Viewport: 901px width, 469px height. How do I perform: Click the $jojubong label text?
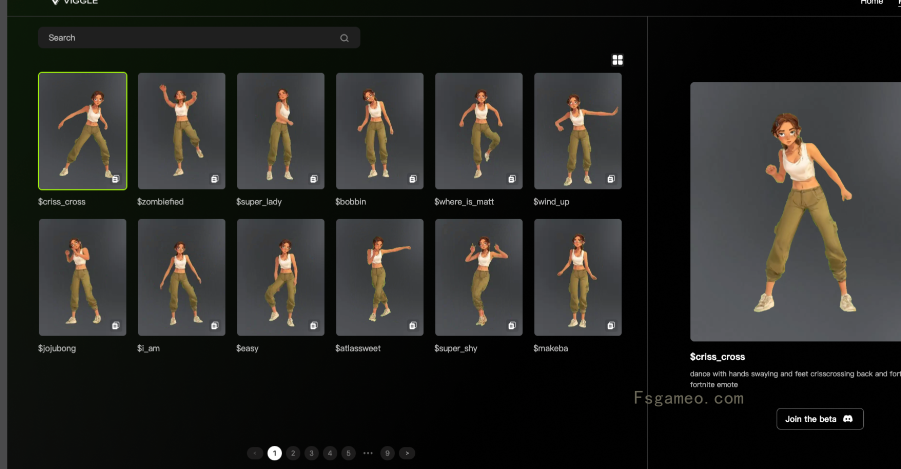coord(57,348)
